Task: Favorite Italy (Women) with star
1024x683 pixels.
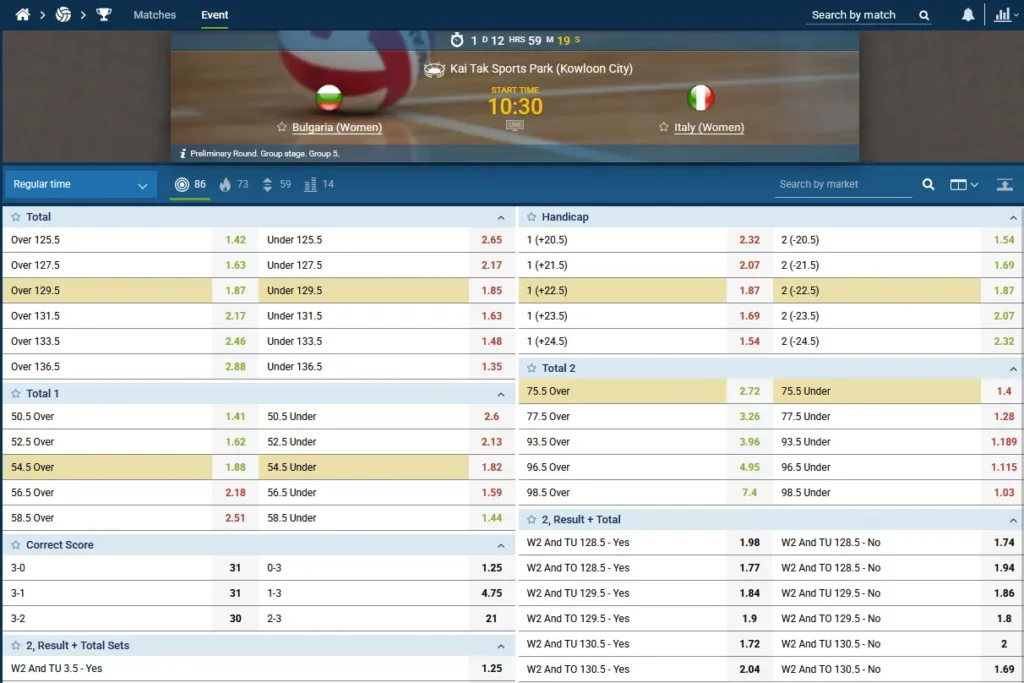Action: pos(664,128)
